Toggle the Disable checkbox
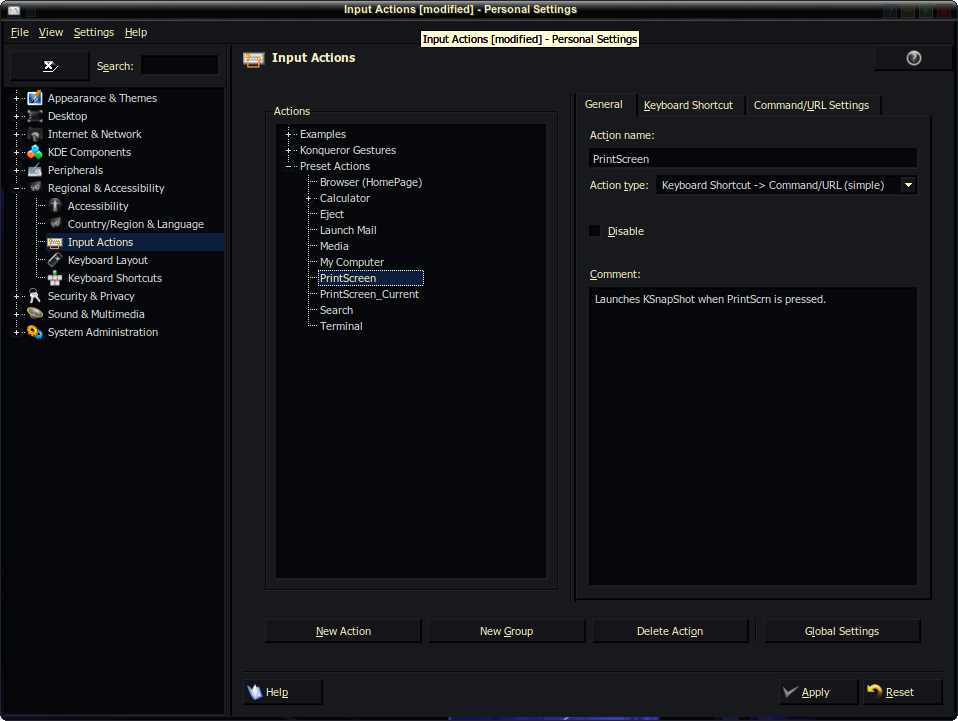 pyautogui.click(x=594, y=231)
